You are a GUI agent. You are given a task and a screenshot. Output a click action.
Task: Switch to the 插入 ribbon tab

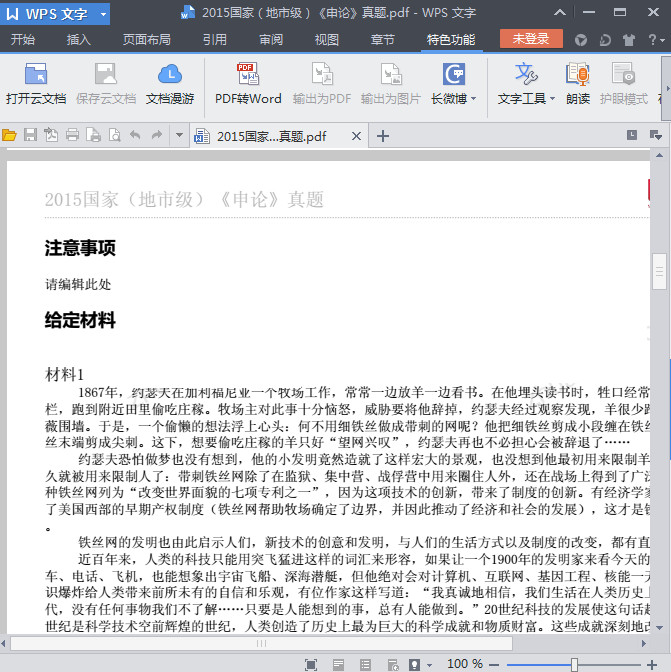[x=79, y=40]
